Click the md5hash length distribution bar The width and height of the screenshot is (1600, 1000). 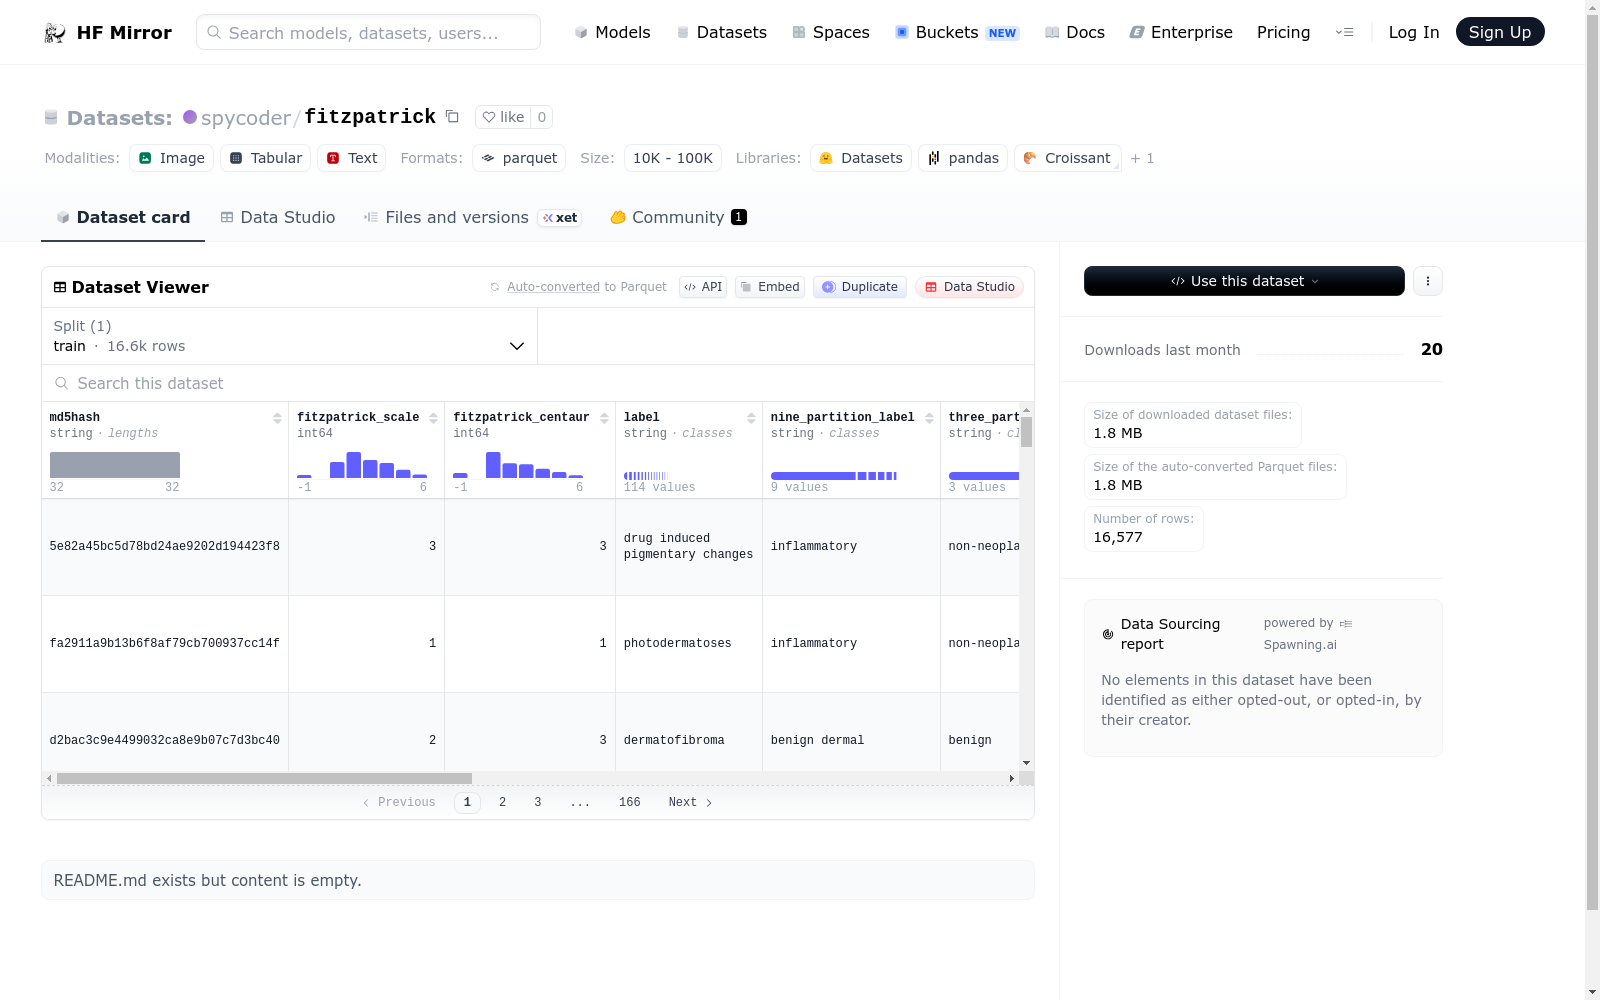[115, 465]
